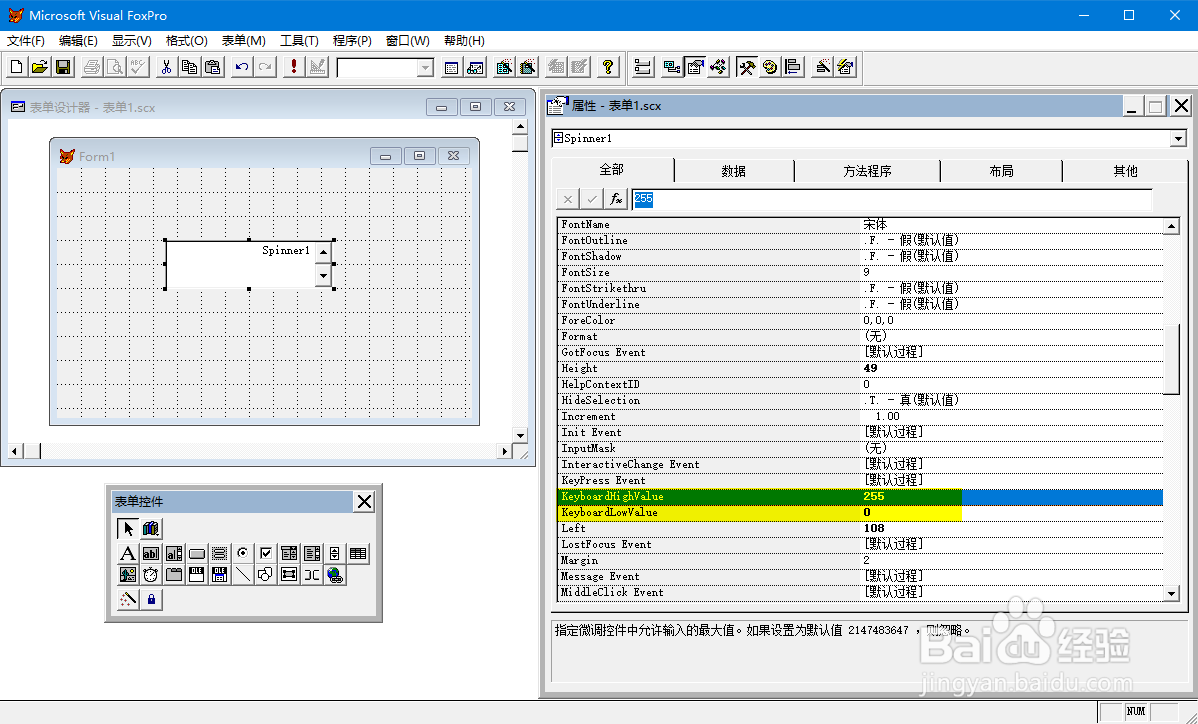Cancel property edit with X button
The image size is (1198, 724).
point(567,199)
